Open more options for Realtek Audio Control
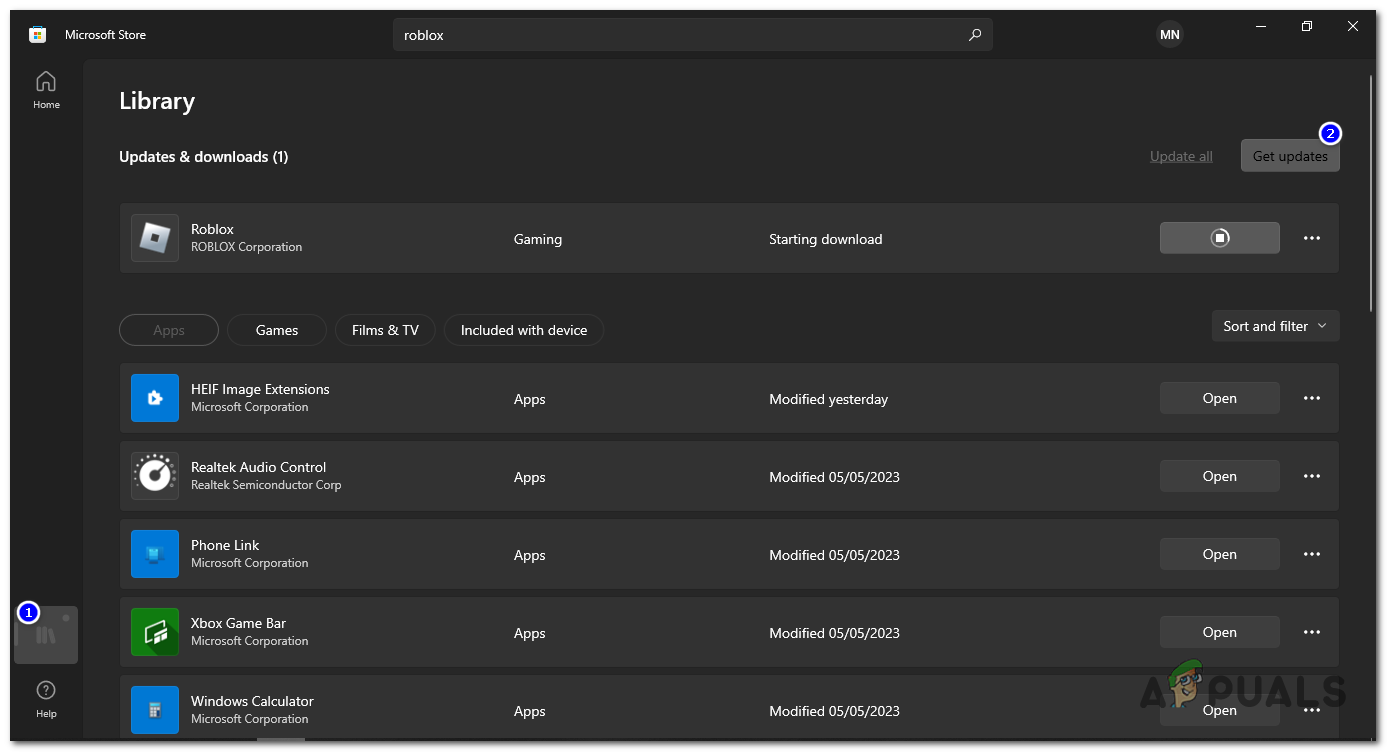 1311,476
